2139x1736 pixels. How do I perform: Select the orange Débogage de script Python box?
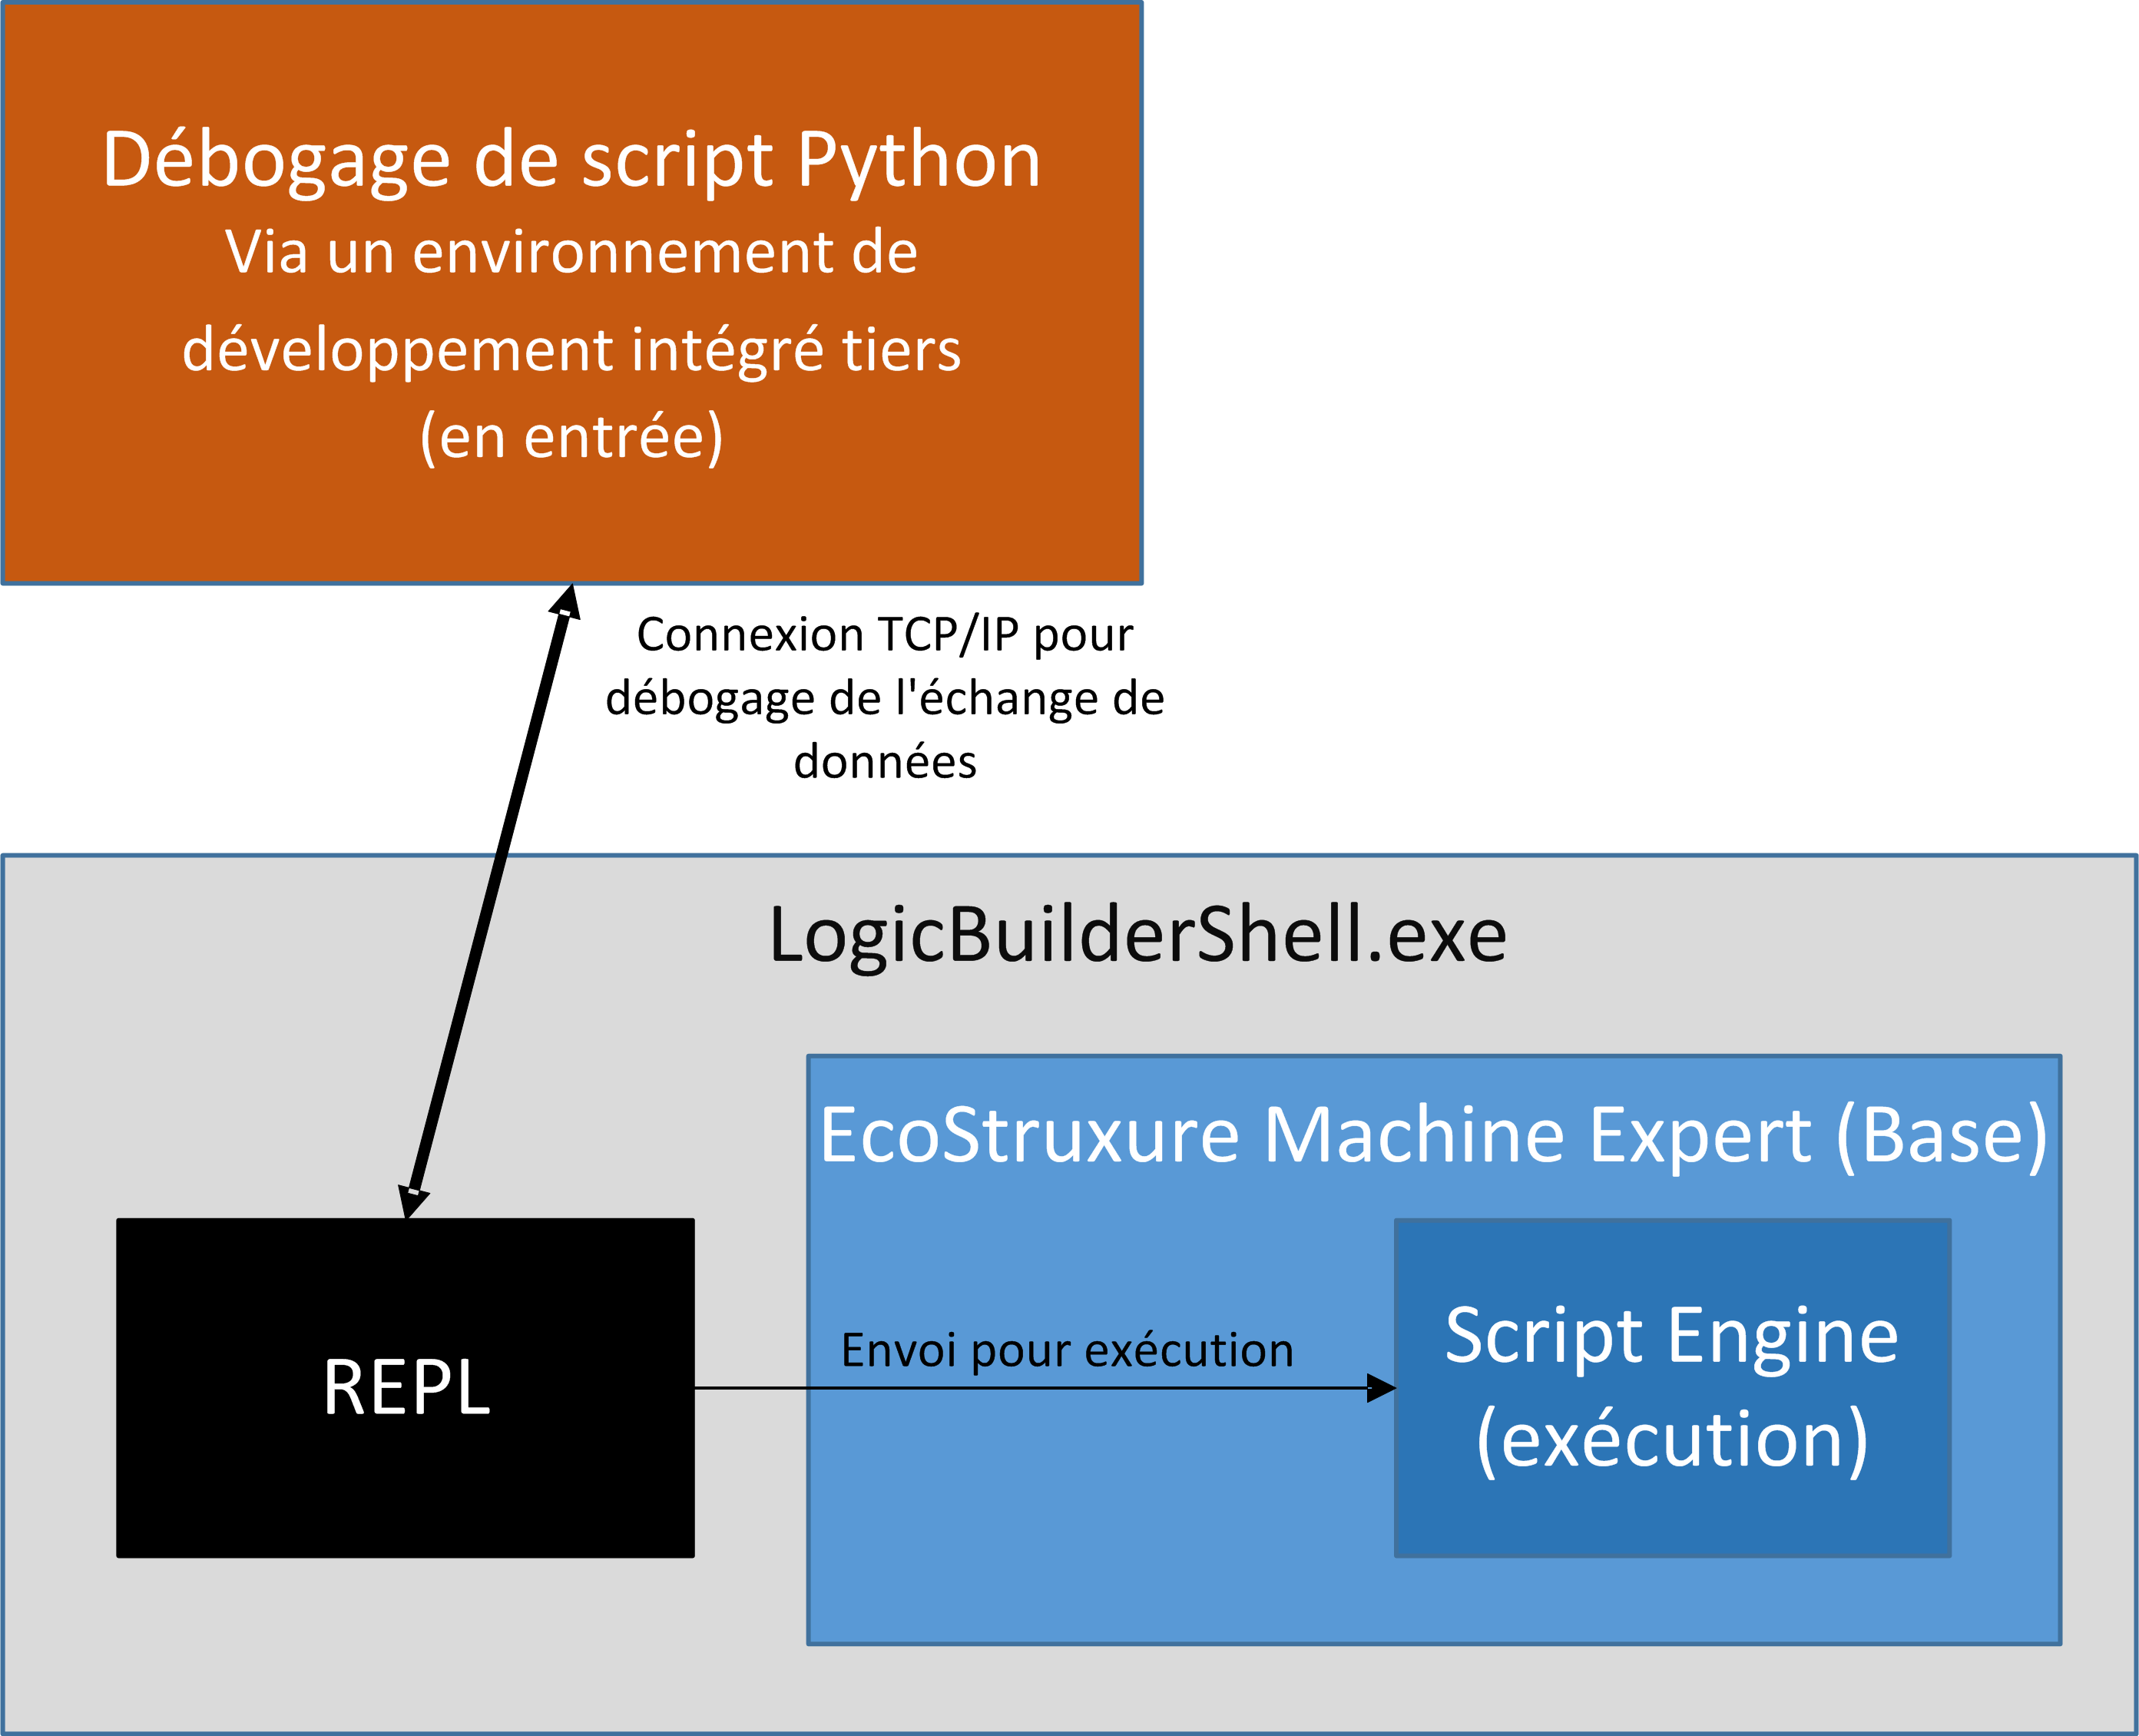click(570, 290)
